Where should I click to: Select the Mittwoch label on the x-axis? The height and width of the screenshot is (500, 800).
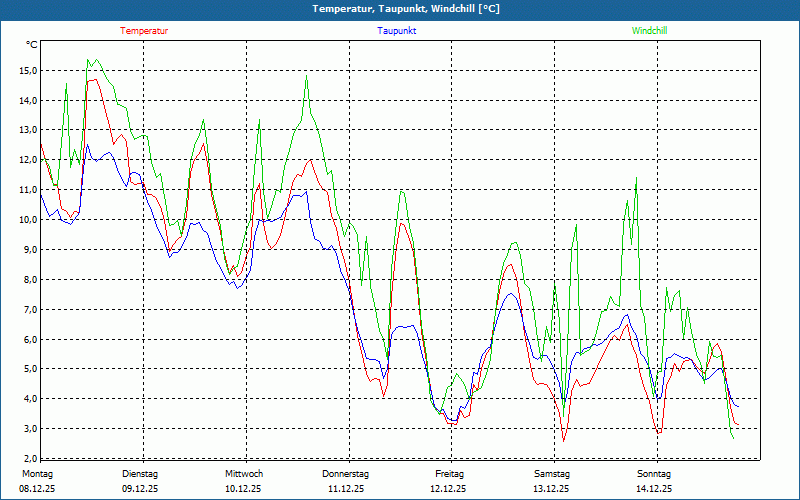(x=244, y=473)
